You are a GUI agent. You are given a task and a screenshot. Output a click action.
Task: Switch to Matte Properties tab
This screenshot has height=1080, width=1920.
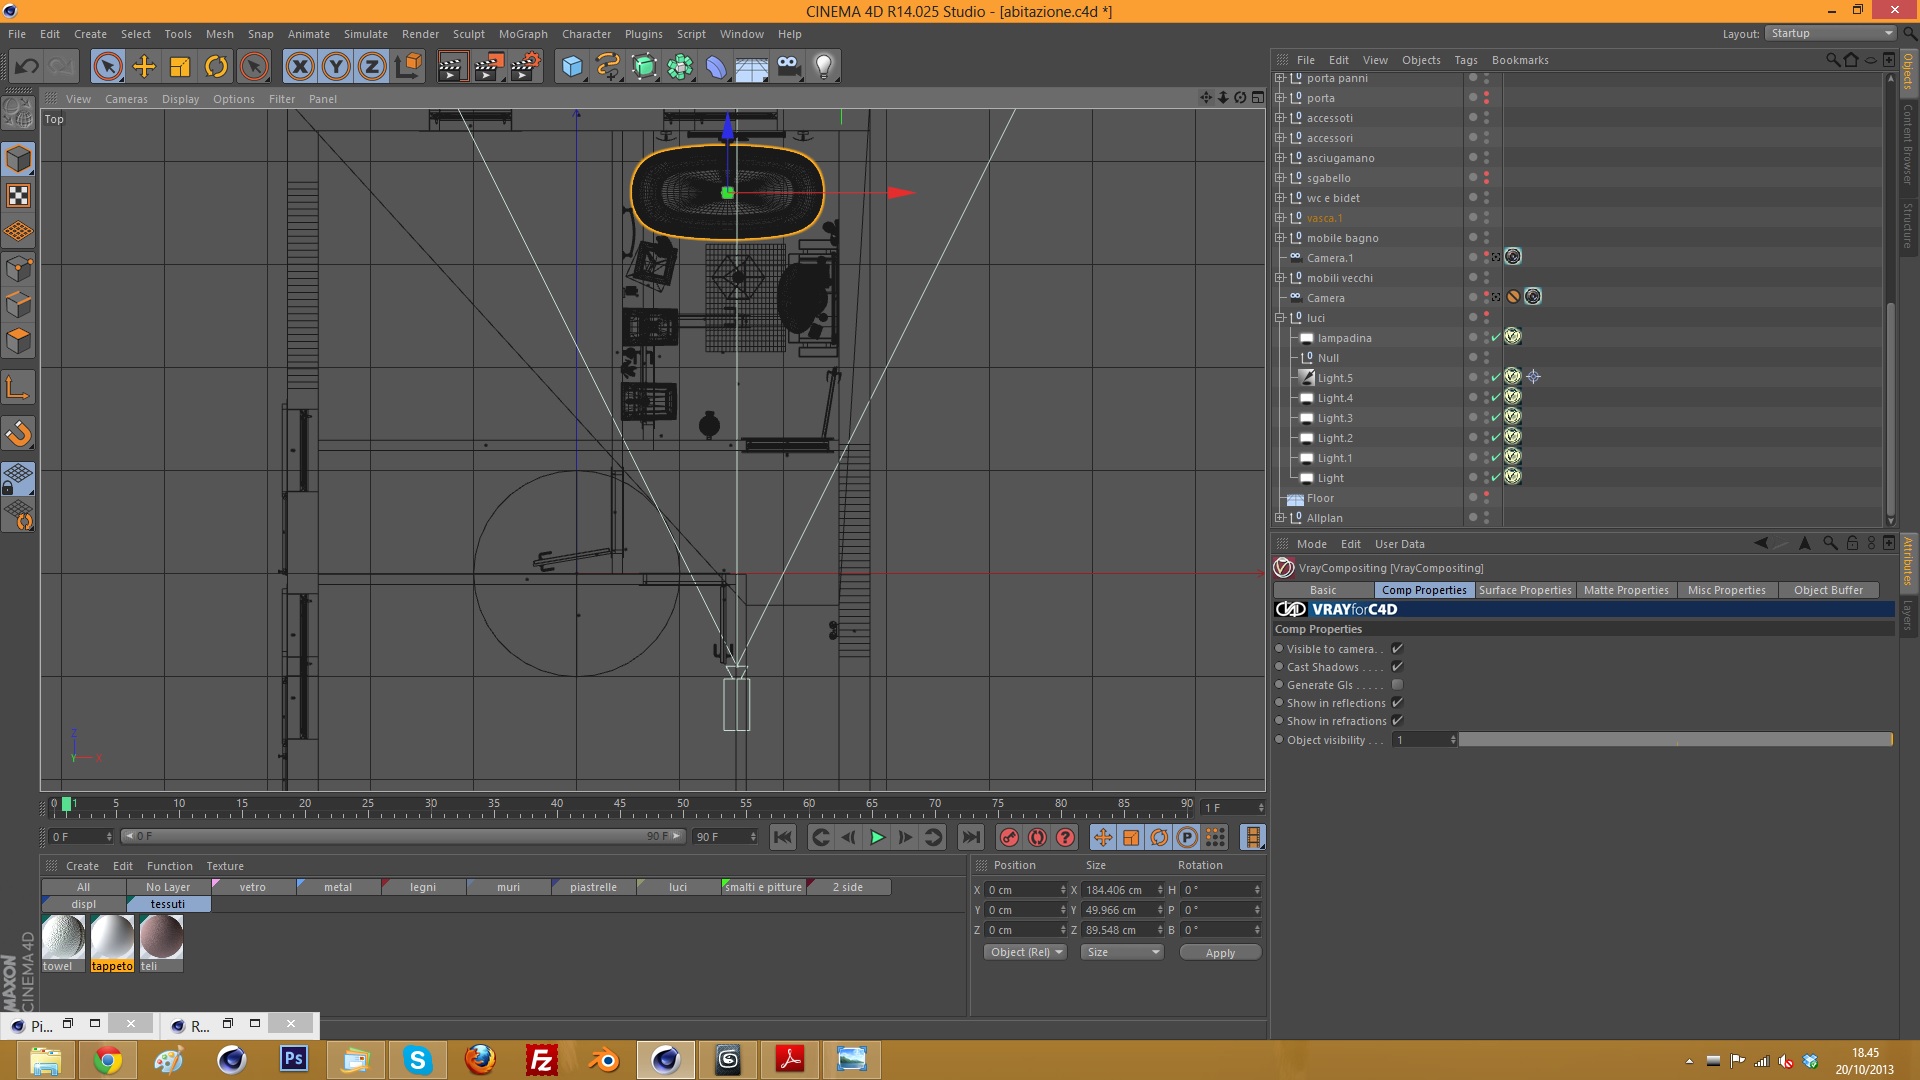click(1625, 590)
